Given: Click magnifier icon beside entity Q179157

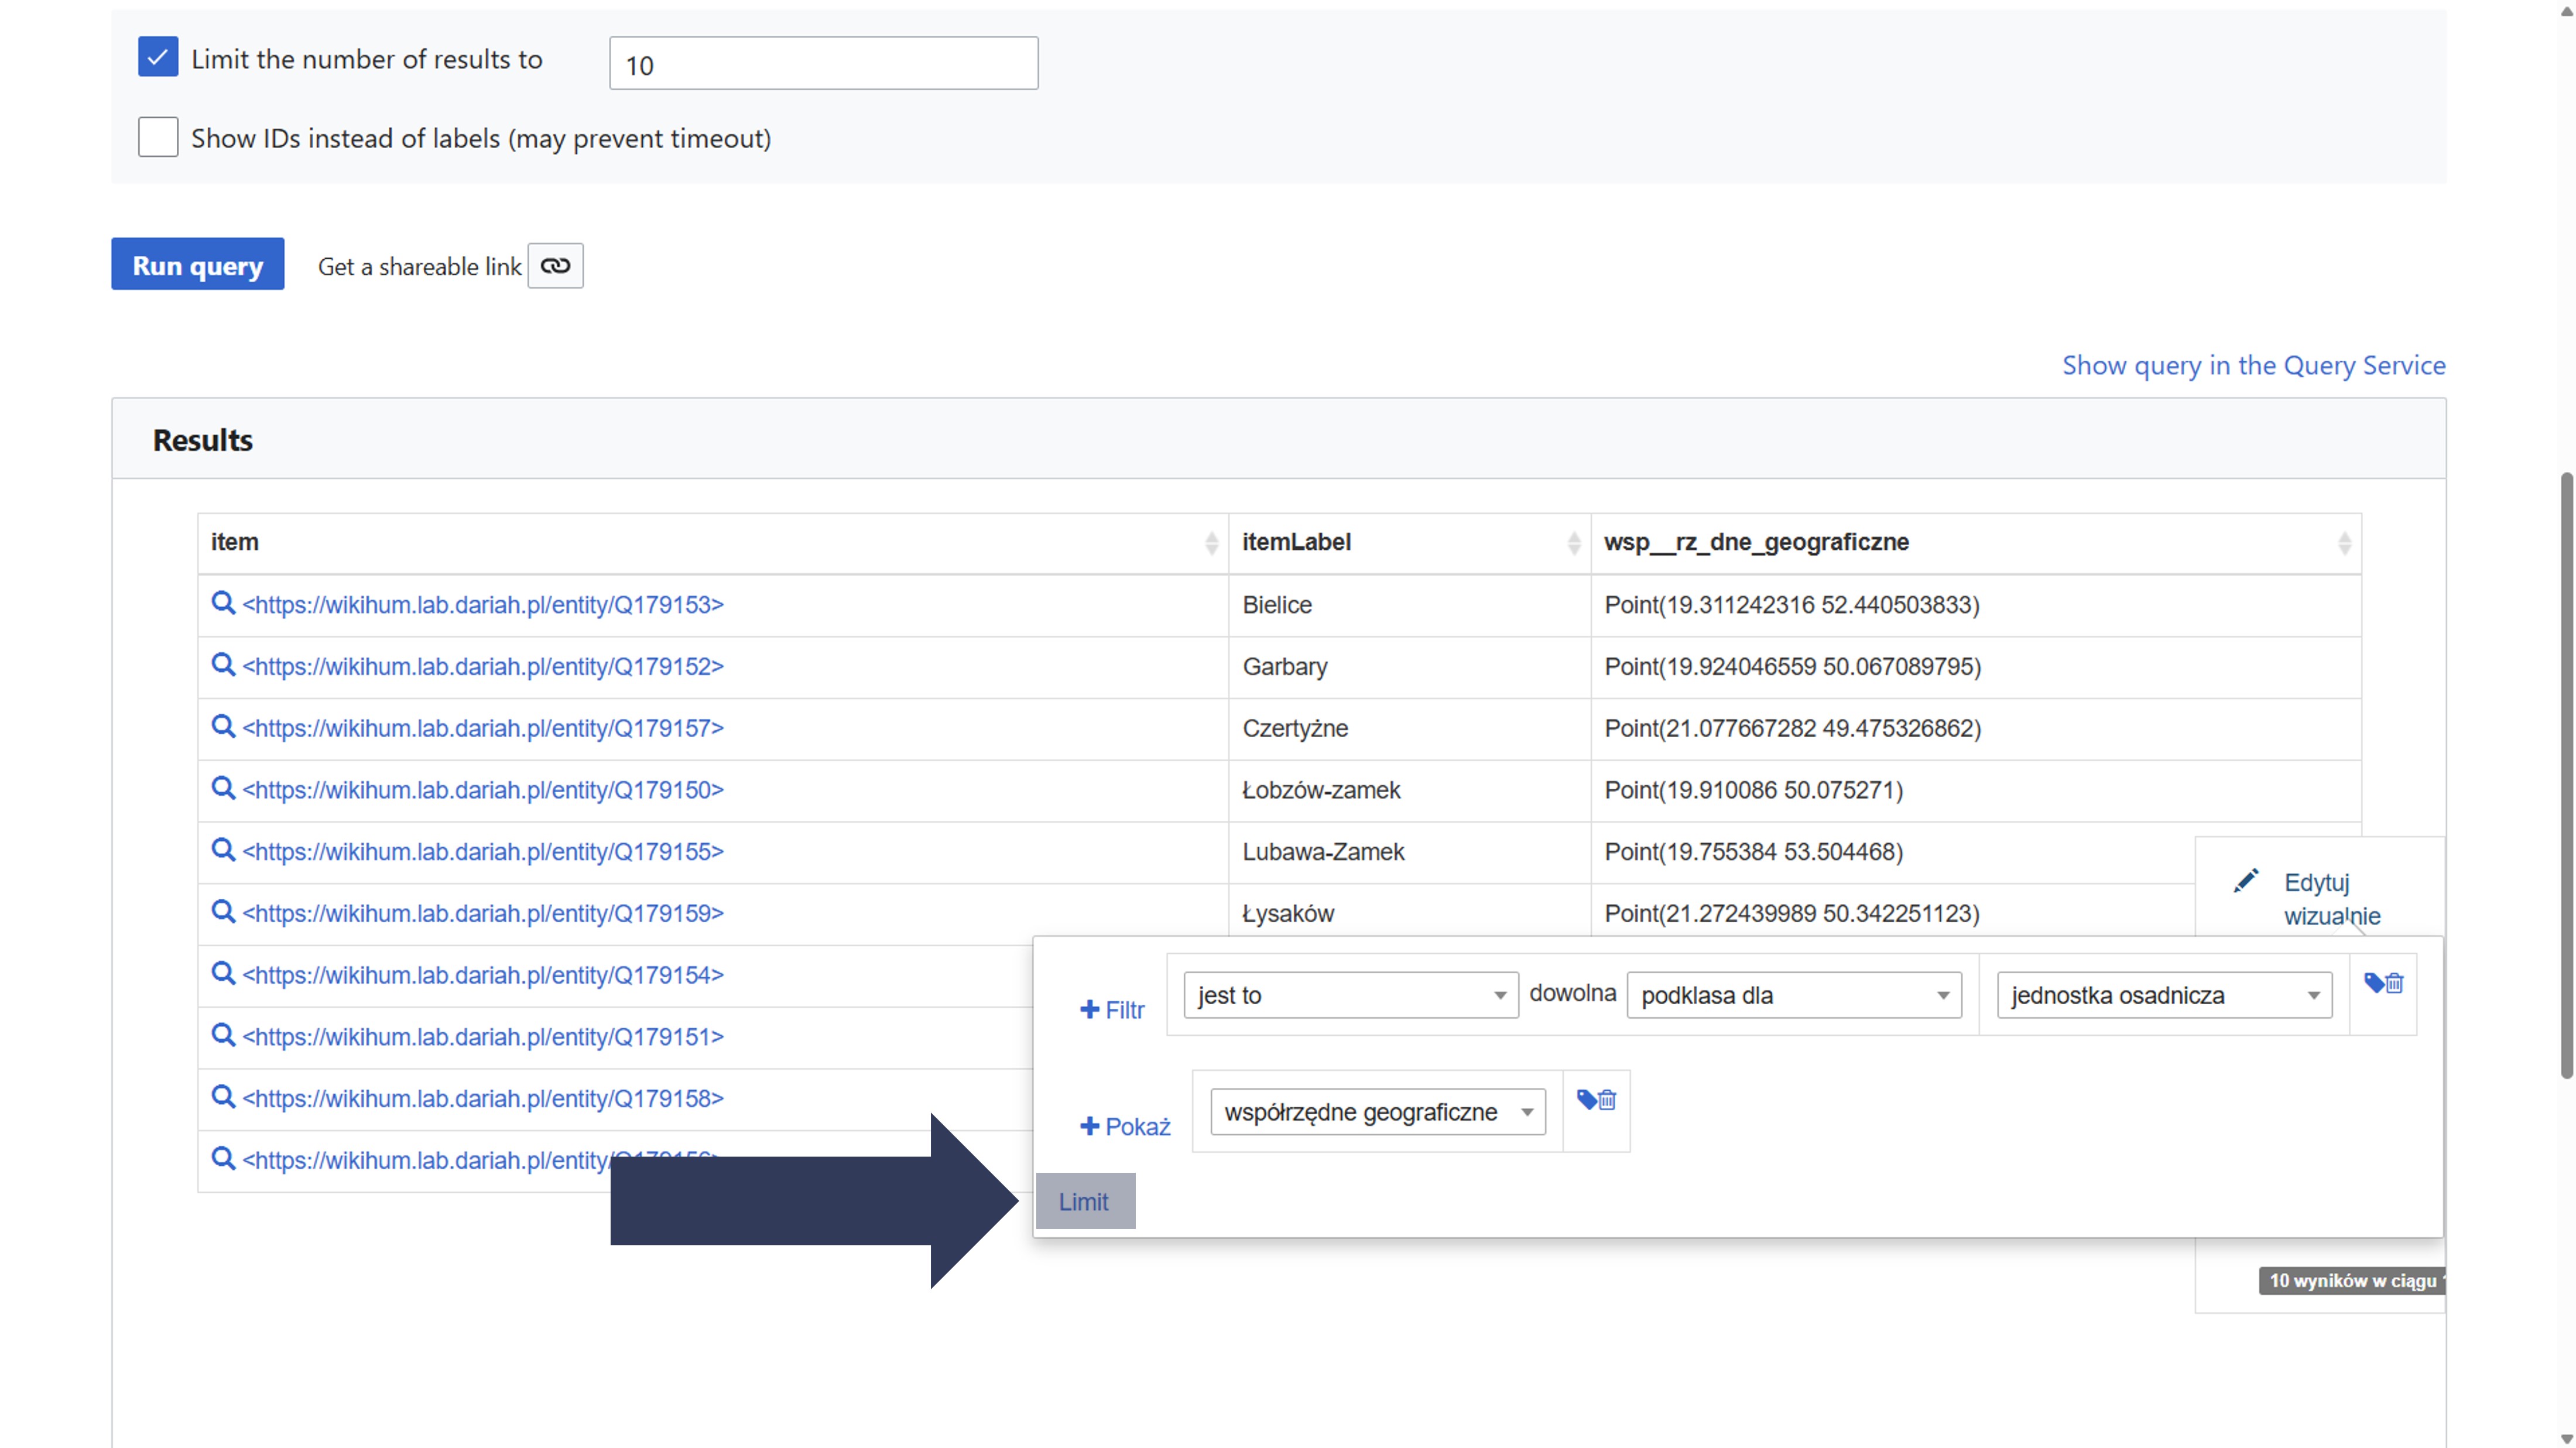Looking at the screenshot, I should (223, 727).
